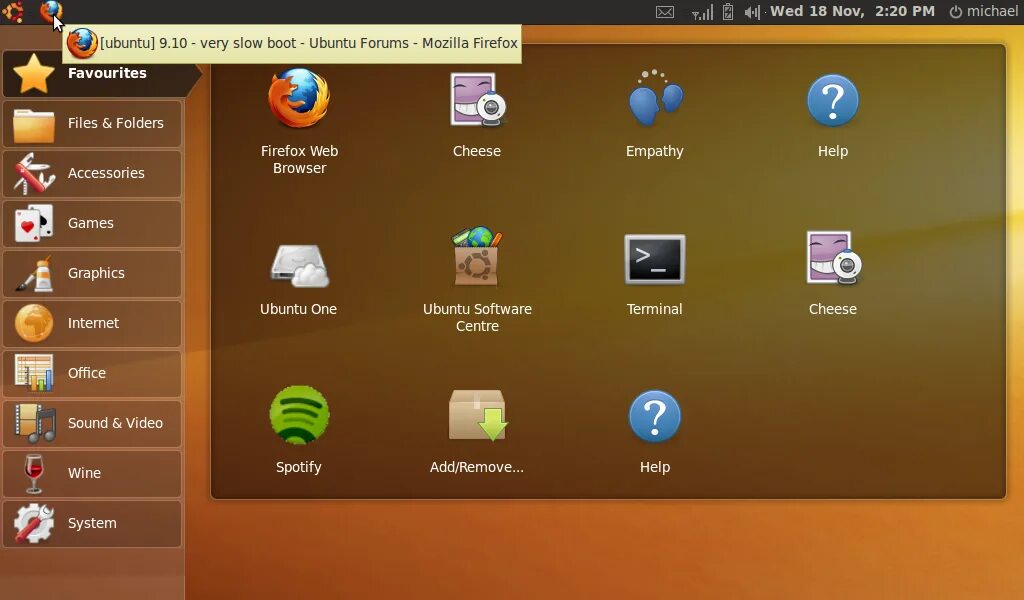Open the volume control indicator
The height and width of the screenshot is (600, 1024).
752,12
